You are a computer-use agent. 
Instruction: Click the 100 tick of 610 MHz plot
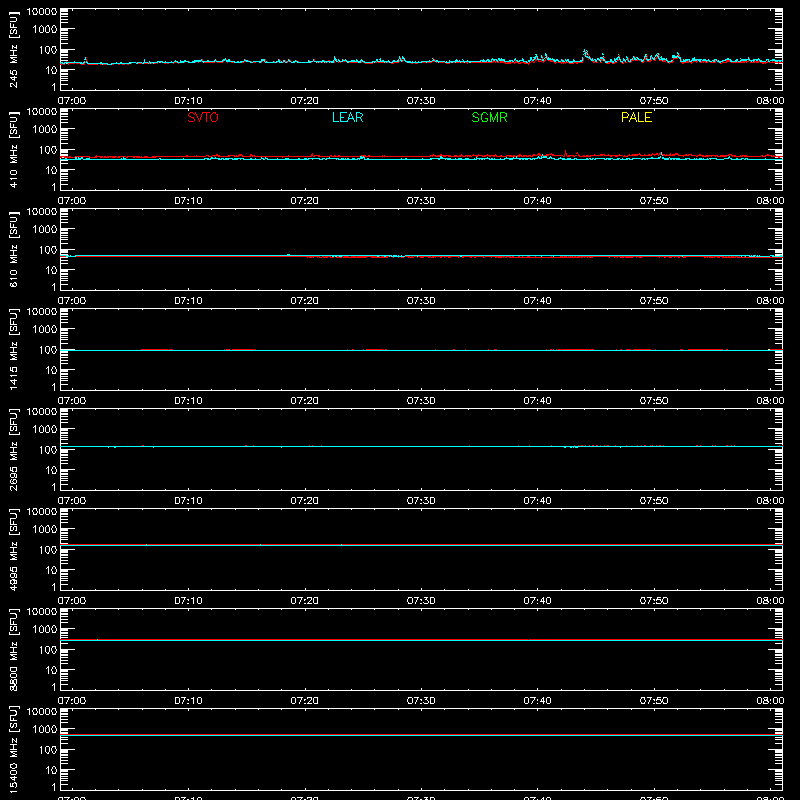48,249
